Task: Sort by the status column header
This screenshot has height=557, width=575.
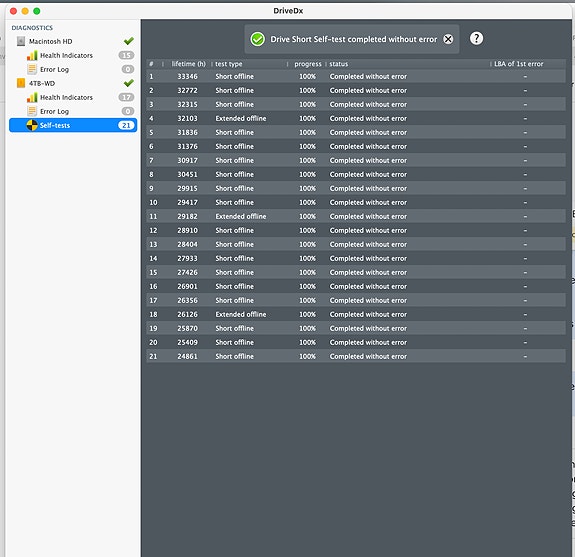Action: [338, 64]
